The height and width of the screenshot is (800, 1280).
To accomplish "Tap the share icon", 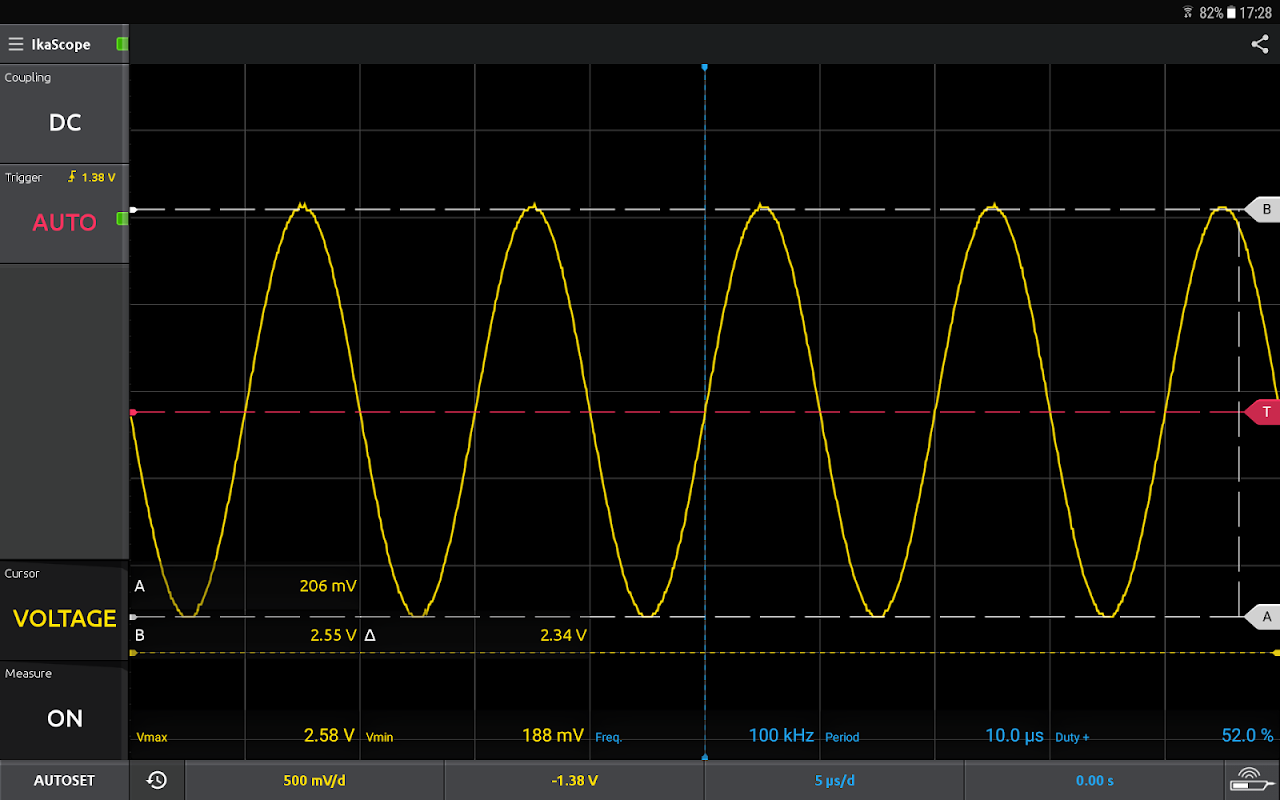I will click(x=1260, y=44).
